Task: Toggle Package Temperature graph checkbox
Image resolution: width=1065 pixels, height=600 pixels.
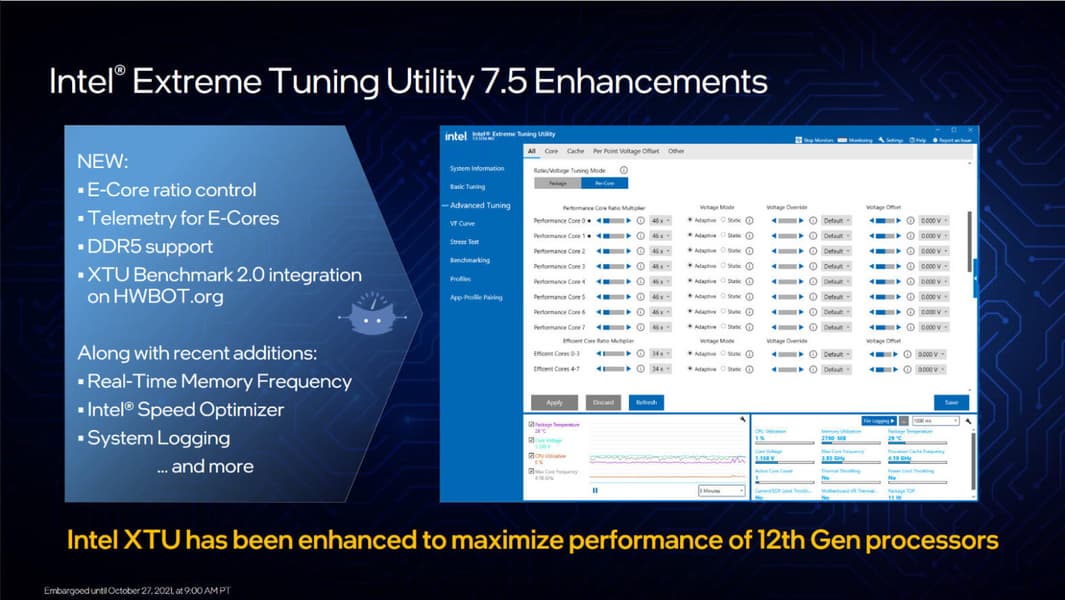Action: click(531, 424)
